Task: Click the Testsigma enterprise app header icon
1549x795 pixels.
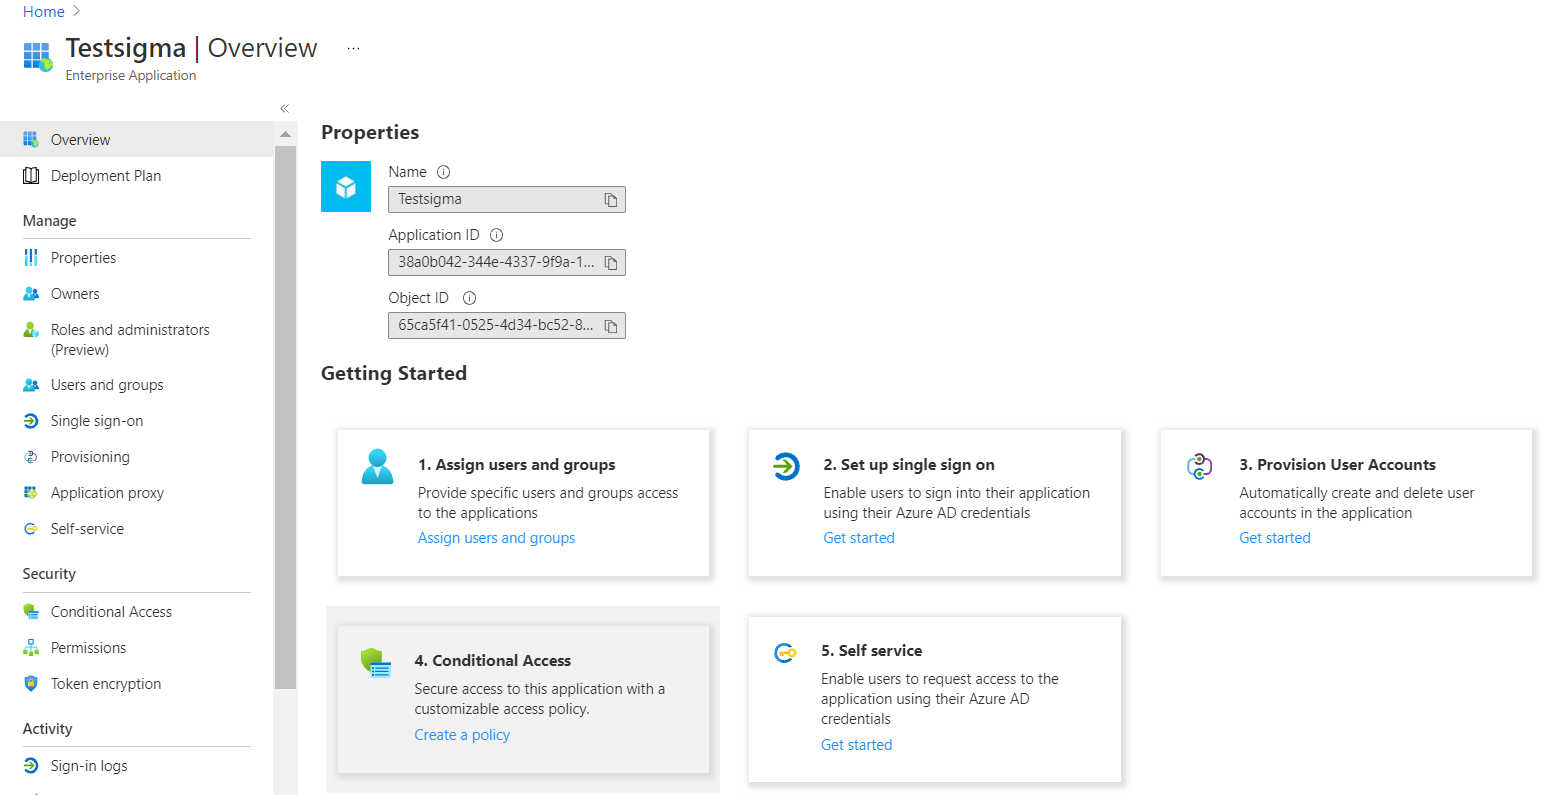Action: pos(38,56)
